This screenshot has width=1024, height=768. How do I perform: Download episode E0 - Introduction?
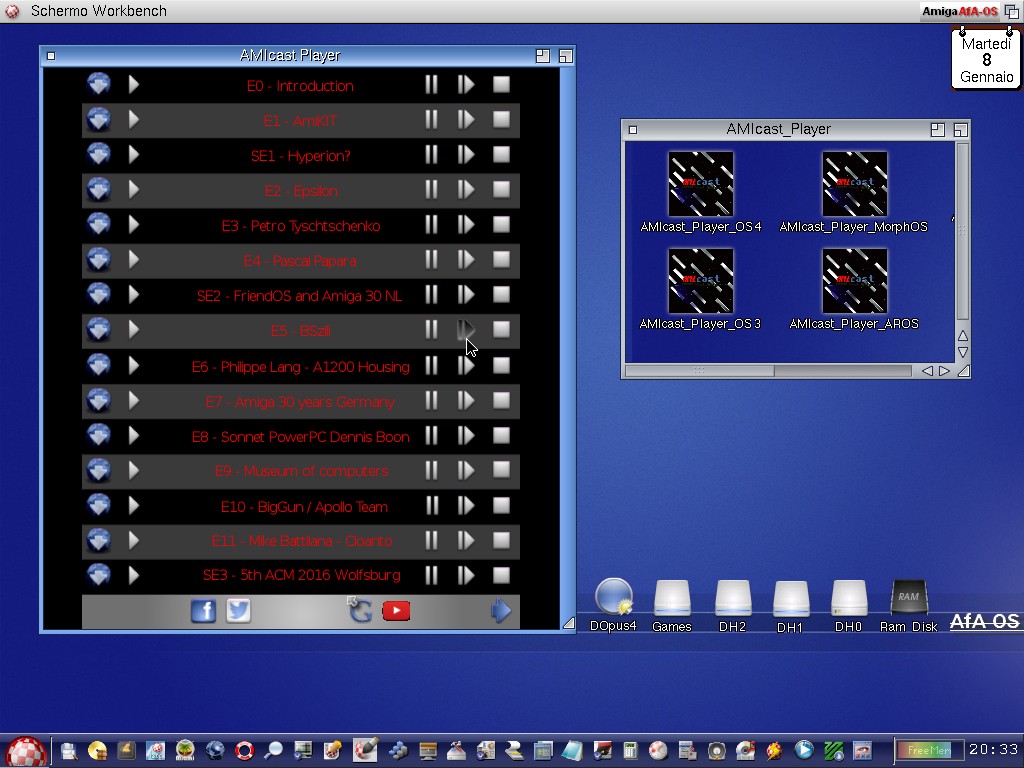point(98,85)
